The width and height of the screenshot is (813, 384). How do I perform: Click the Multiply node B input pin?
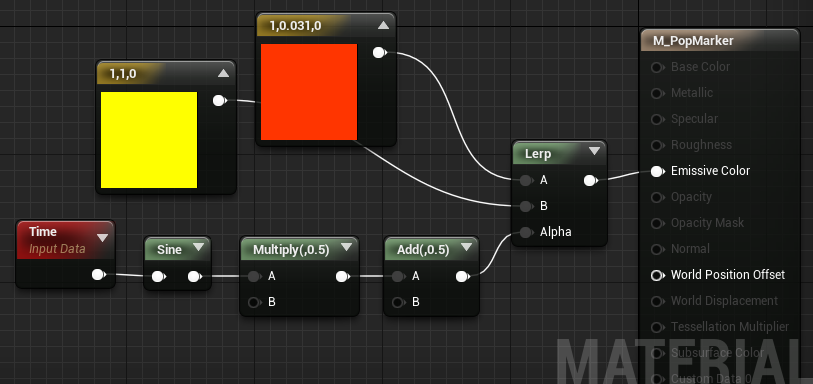point(254,302)
